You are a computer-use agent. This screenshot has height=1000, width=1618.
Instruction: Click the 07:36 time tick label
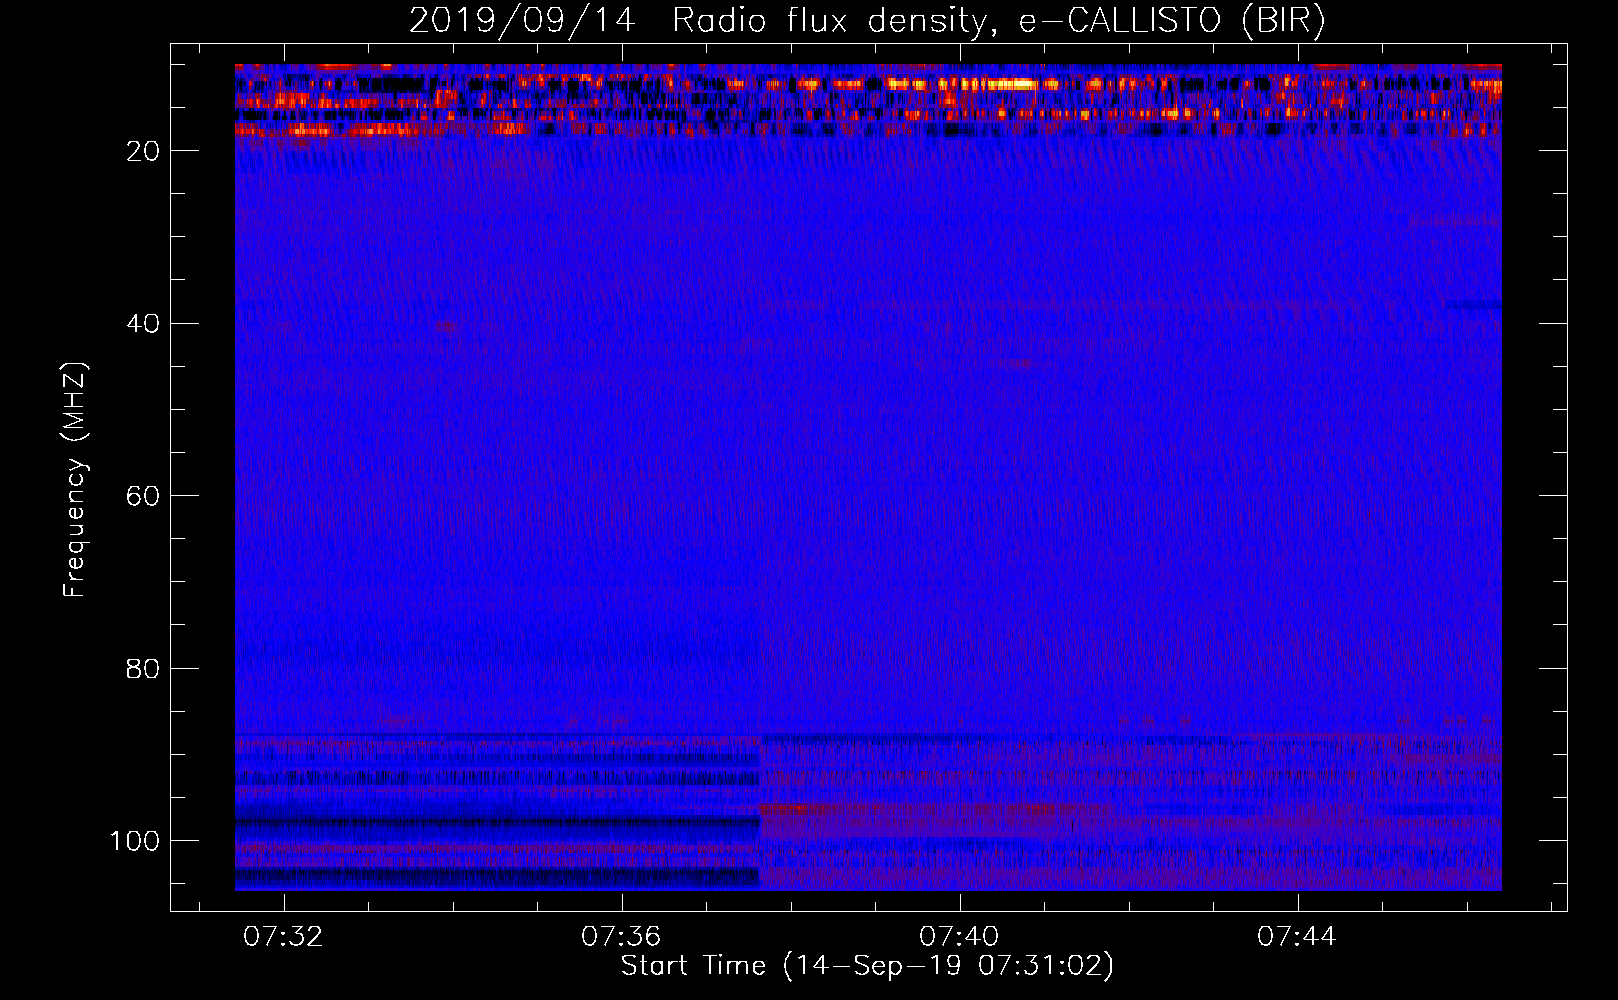click(x=621, y=937)
